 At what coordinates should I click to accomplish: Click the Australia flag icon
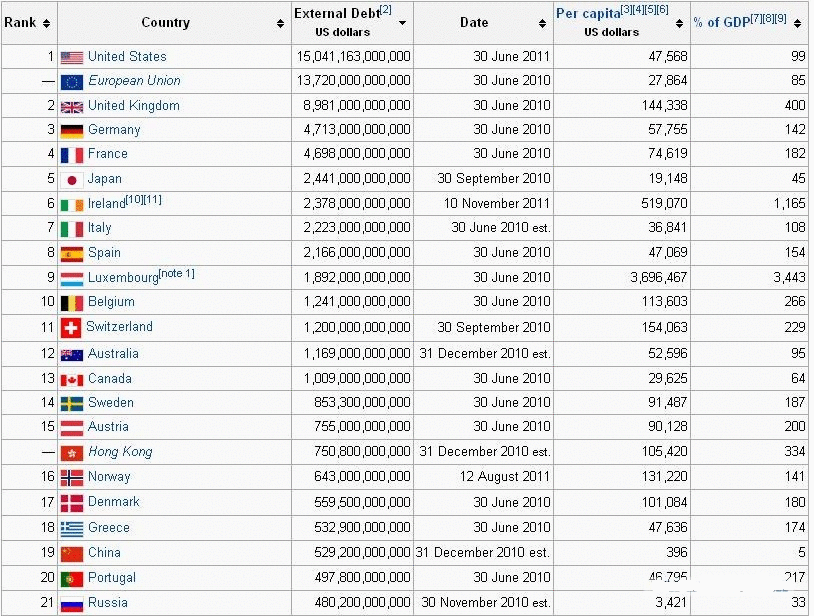[x=72, y=355]
